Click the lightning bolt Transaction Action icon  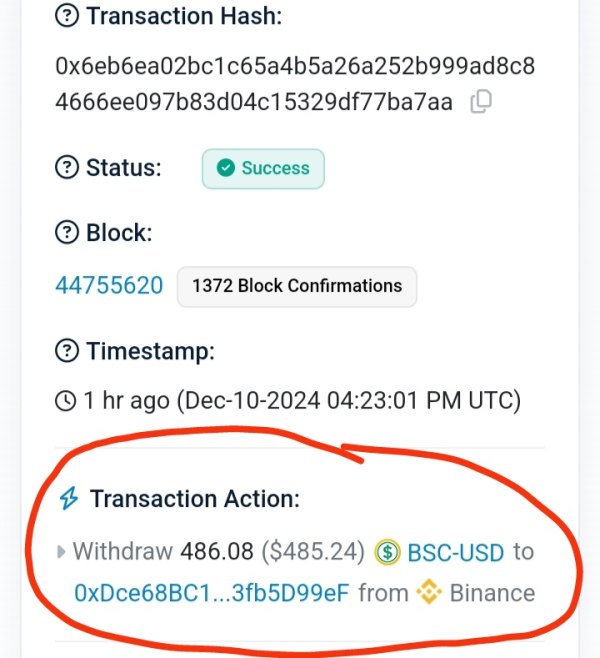(69, 499)
